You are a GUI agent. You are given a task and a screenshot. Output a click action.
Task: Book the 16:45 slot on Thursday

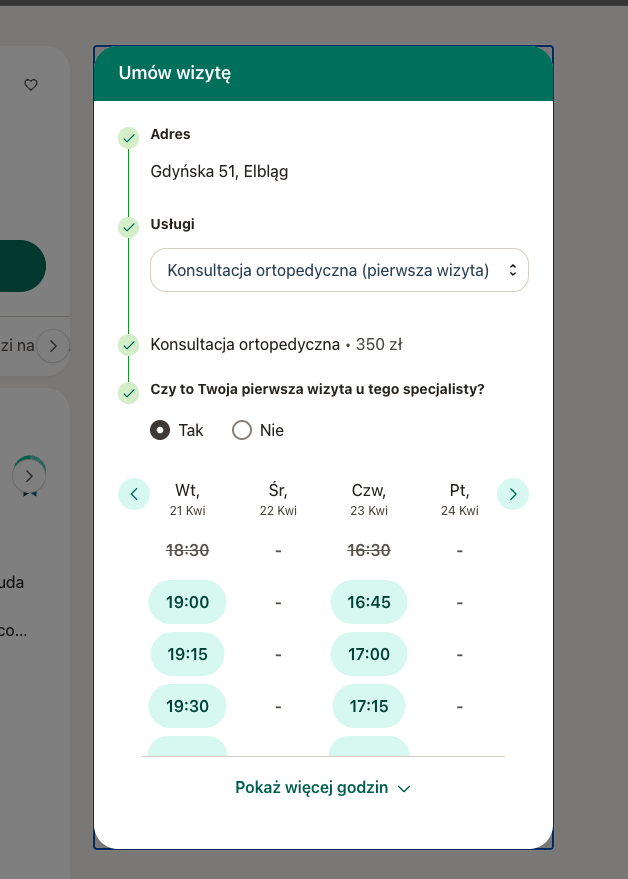tap(369, 602)
